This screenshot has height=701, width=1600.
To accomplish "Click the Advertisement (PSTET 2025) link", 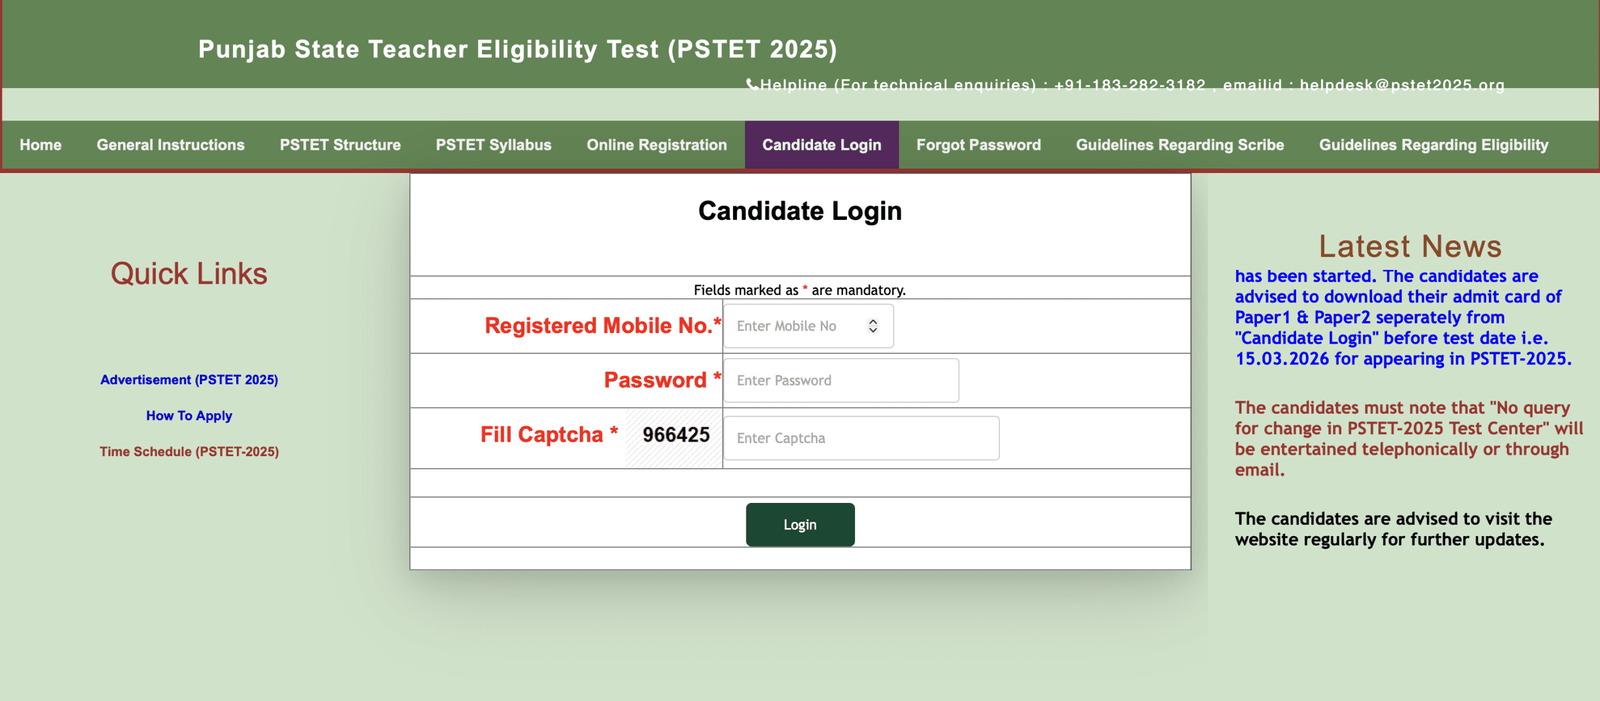I will pyautogui.click(x=189, y=380).
